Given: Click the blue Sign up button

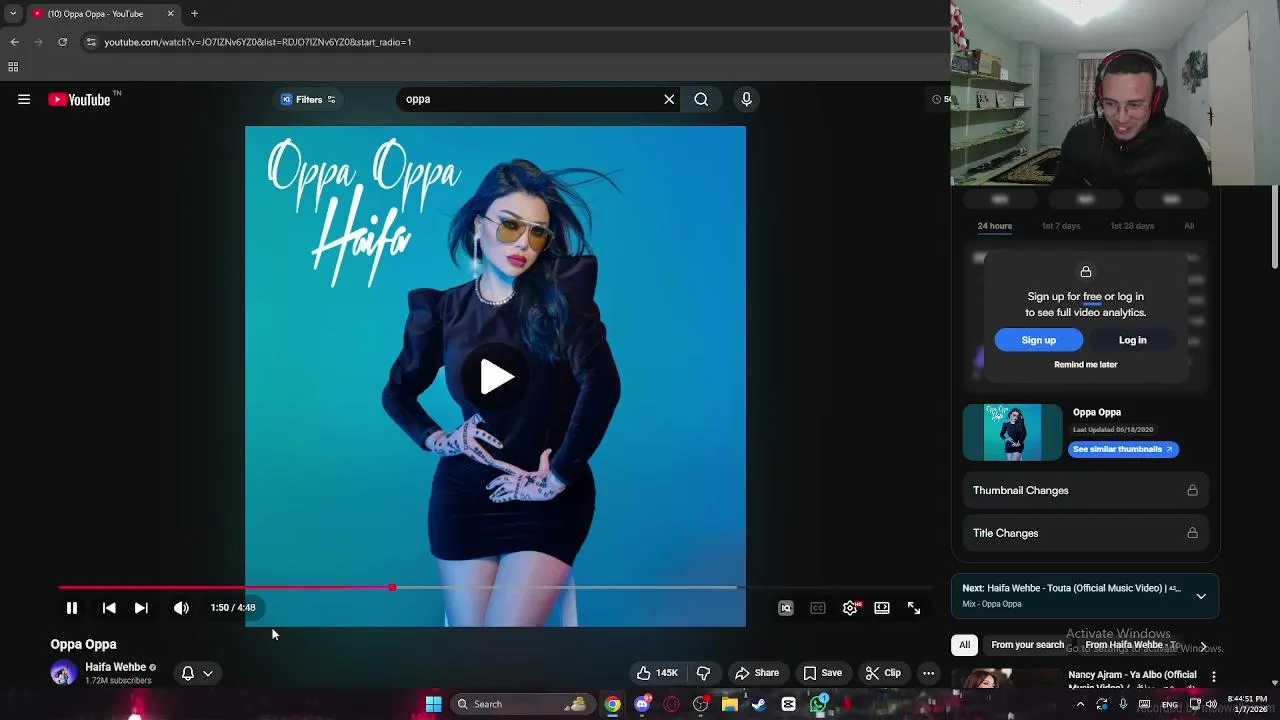Looking at the screenshot, I should pyautogui.click(x=1039, y=340).
